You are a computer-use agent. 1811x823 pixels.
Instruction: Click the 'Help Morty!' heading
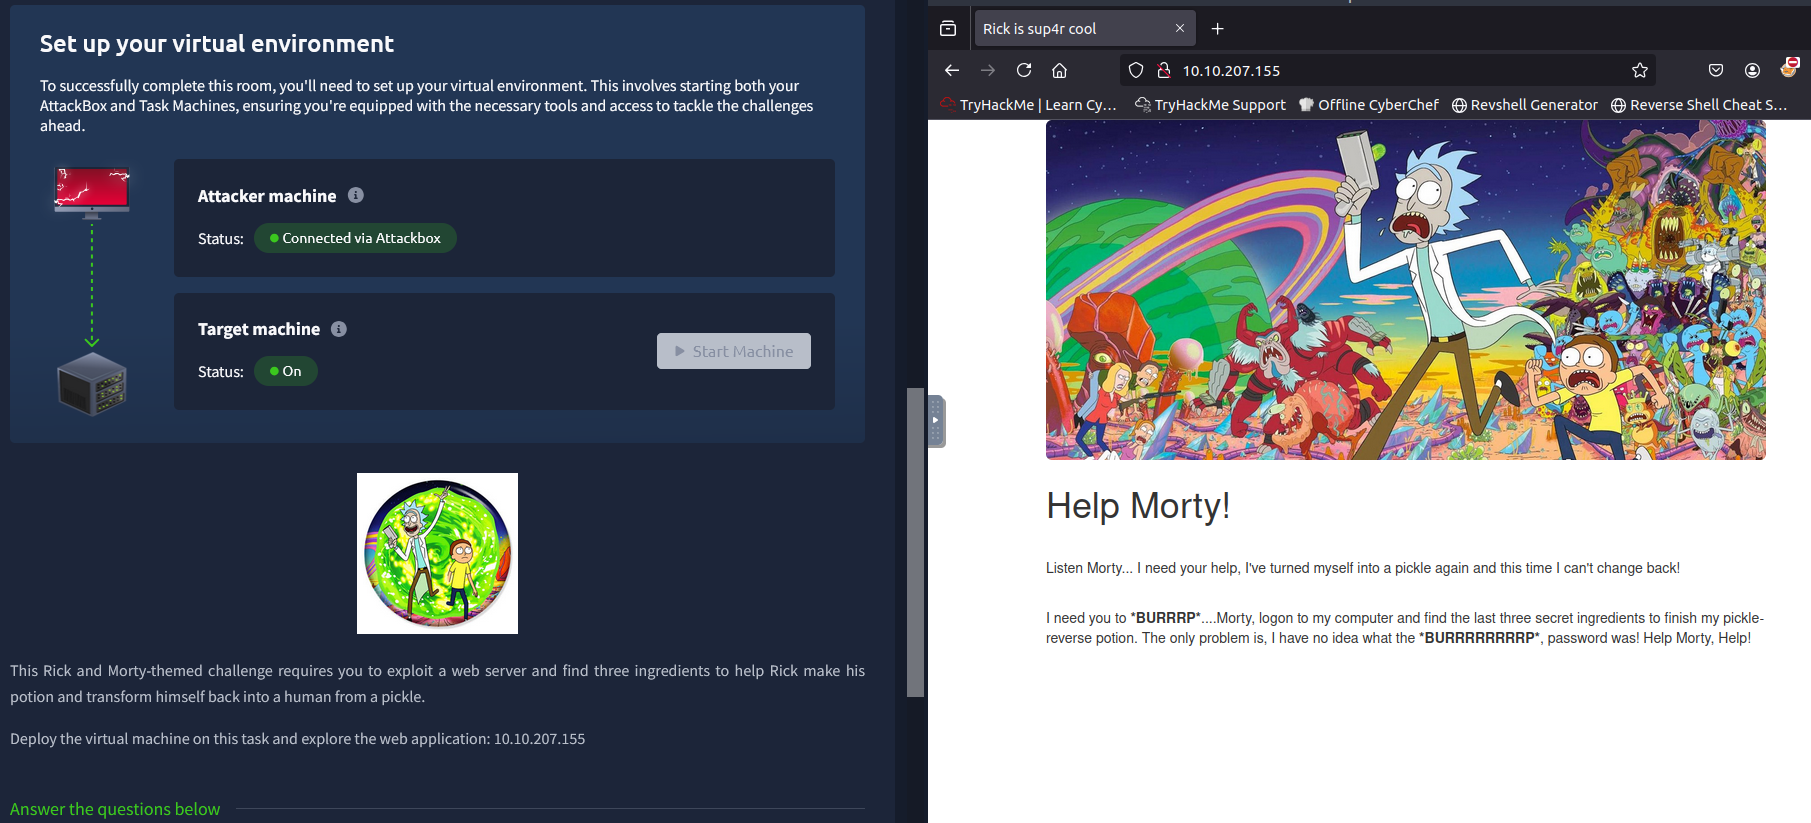[x=1138, y=506]
